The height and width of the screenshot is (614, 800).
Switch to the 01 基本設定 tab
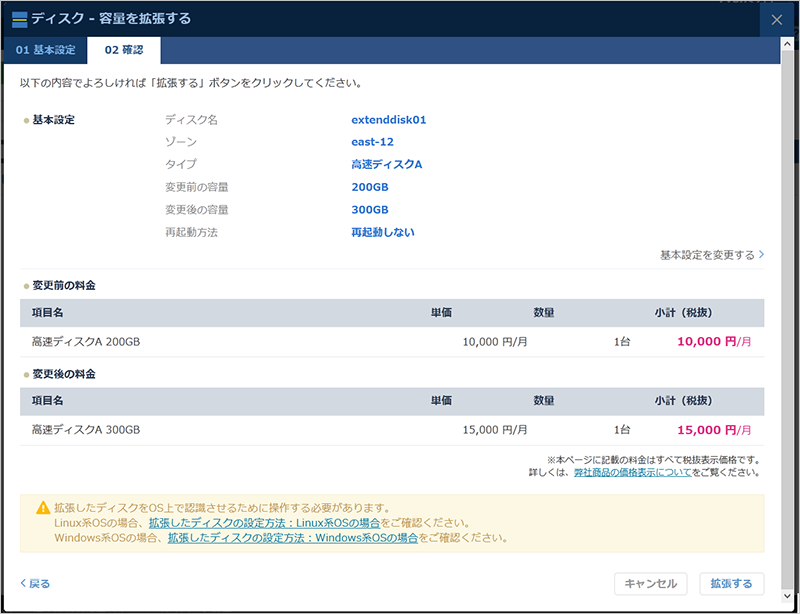coord(44,51)
